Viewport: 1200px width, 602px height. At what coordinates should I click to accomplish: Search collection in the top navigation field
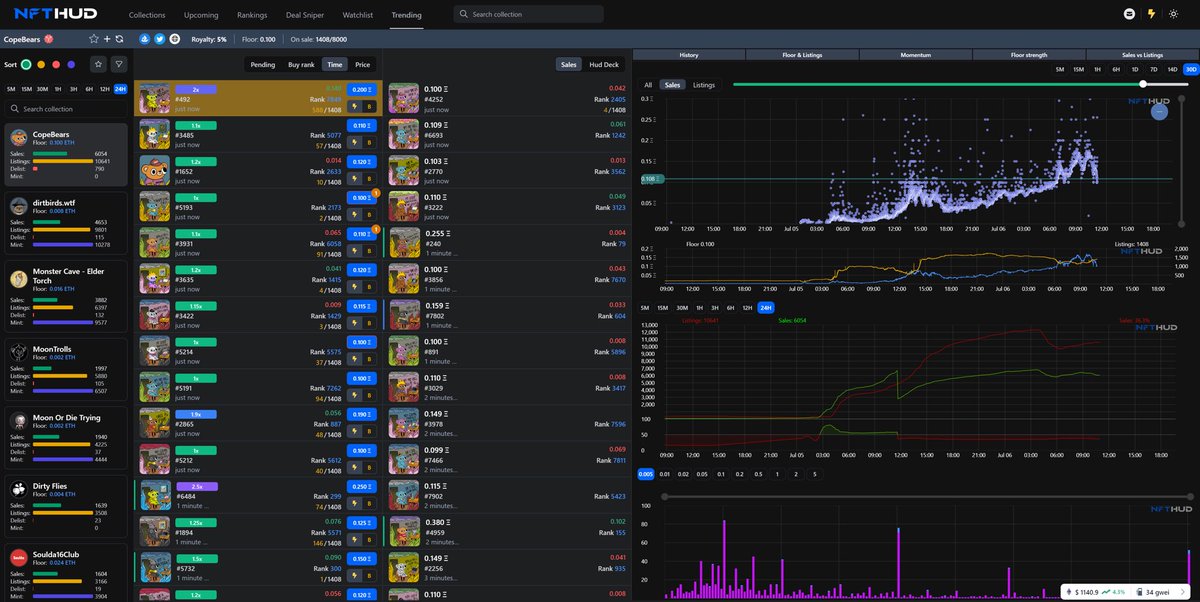coord(528,14)
